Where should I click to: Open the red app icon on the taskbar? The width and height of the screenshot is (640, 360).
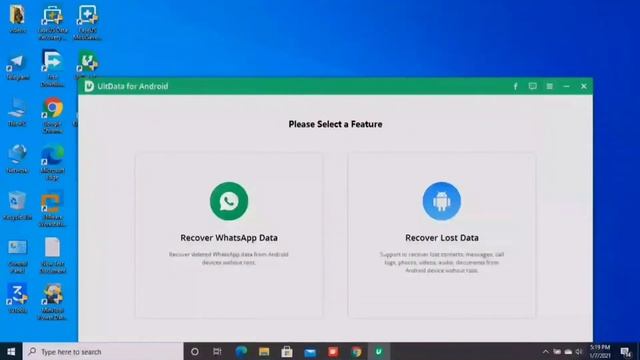click(x=333, y=351)
